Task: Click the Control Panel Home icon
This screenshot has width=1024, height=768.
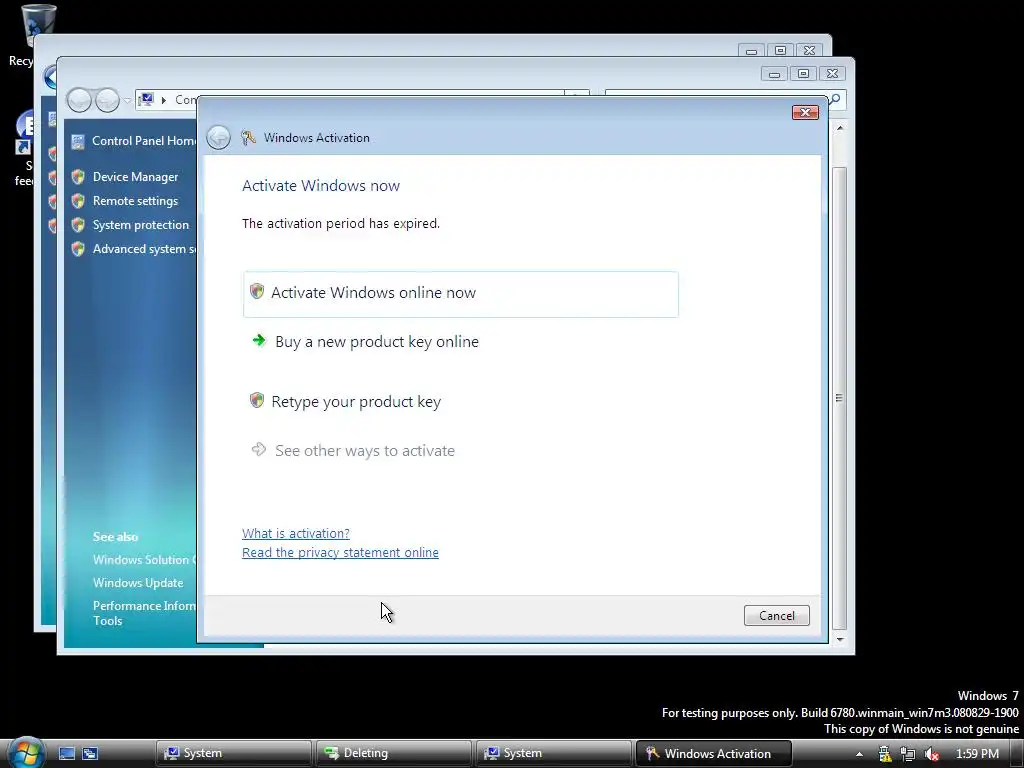Action: click(x=78, y=141)
